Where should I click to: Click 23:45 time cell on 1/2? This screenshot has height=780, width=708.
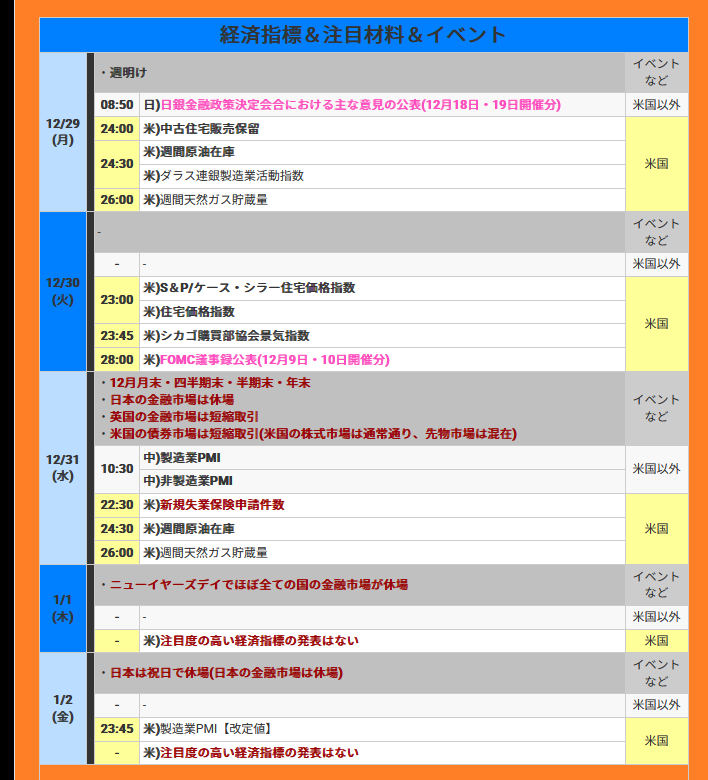pos(117,729)
